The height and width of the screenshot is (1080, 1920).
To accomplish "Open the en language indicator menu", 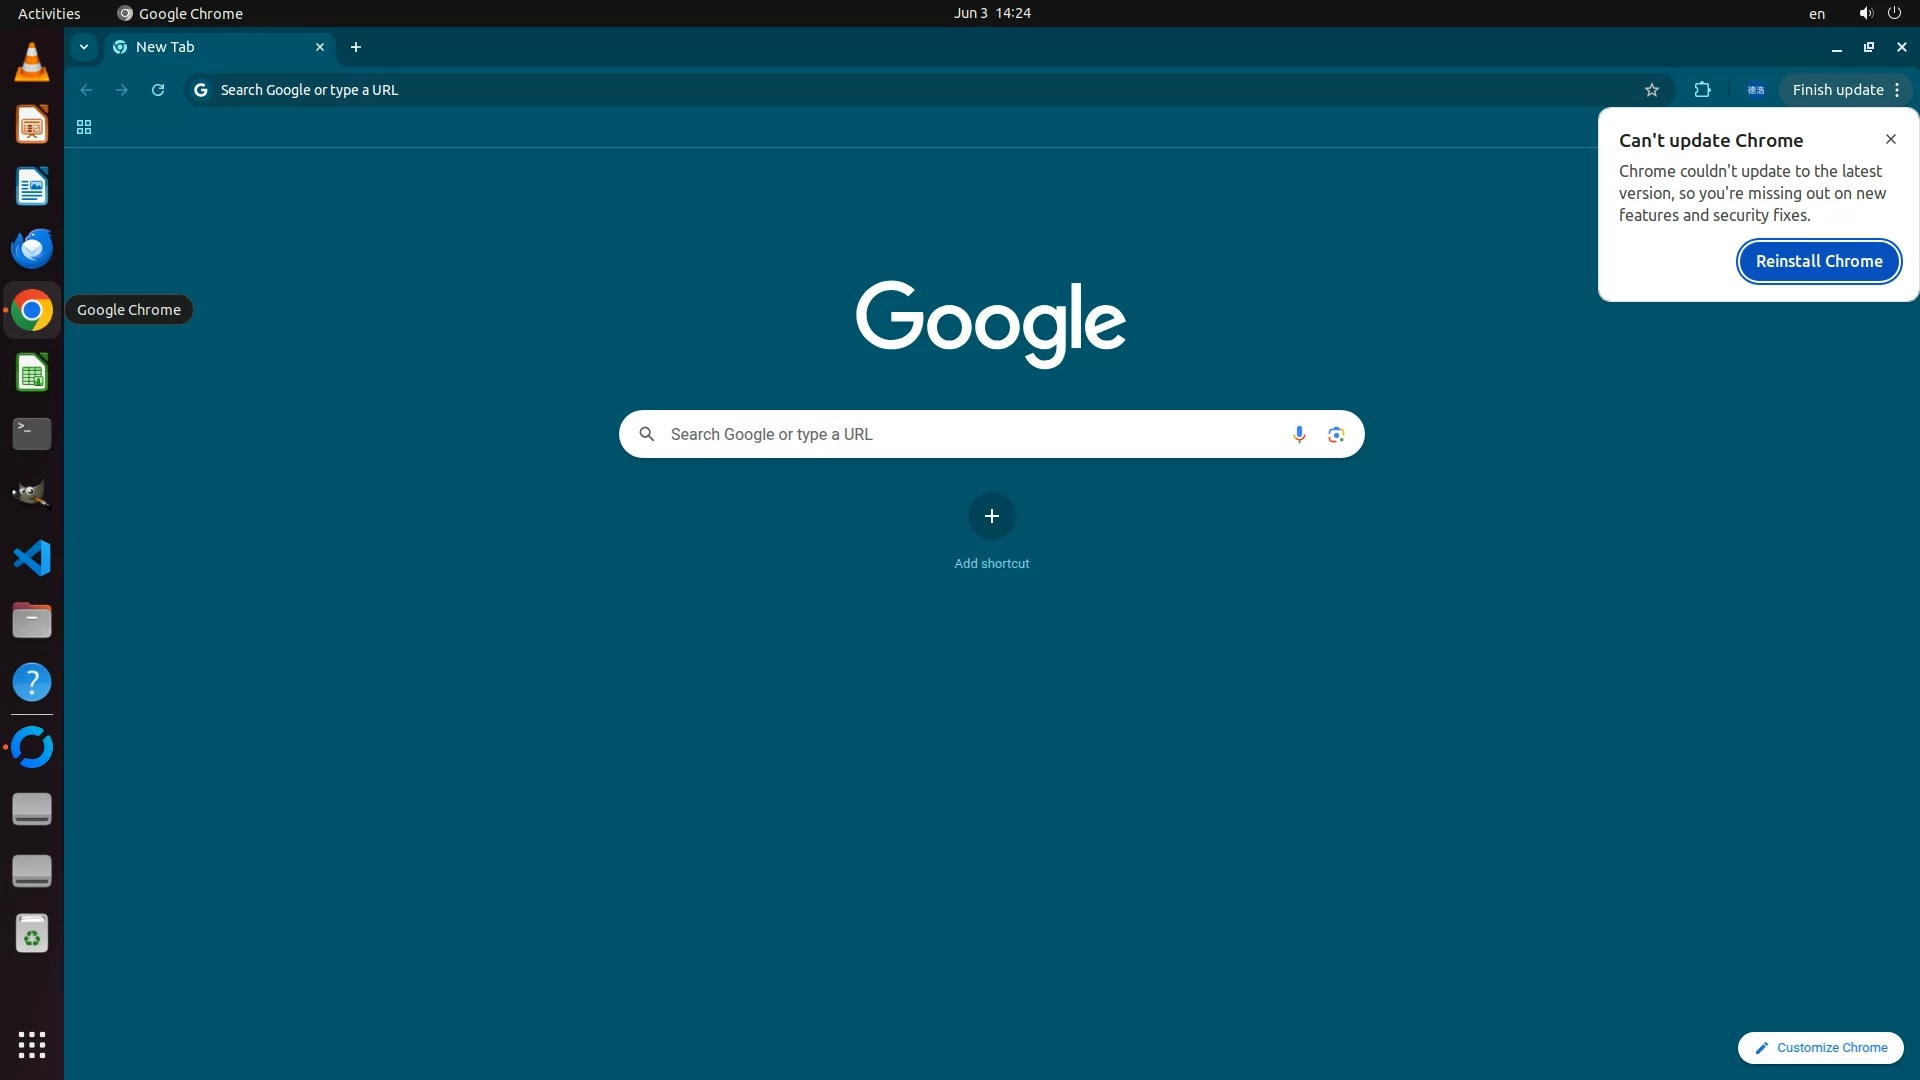I will 1816,14.
